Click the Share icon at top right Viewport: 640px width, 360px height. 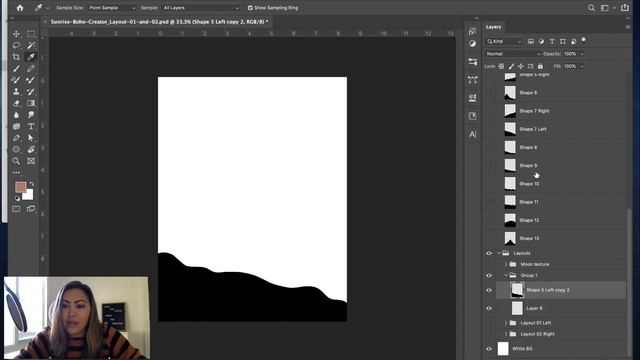coord(624,8)
